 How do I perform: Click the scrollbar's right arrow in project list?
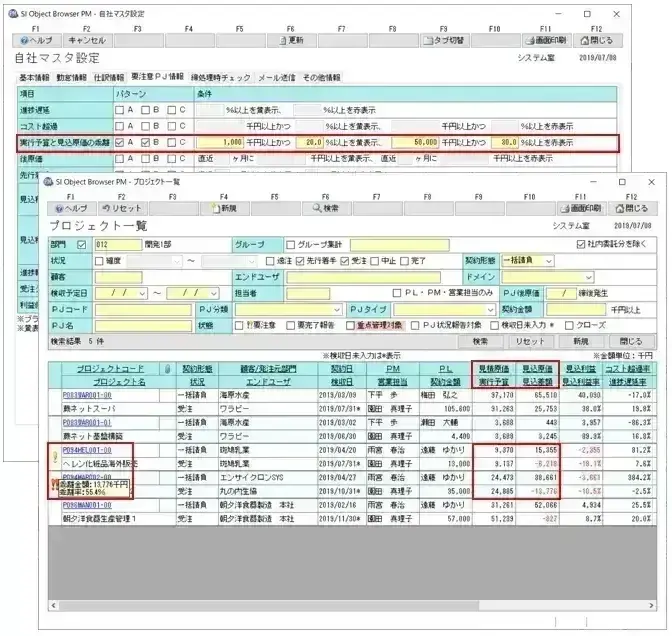pos(651,605)
